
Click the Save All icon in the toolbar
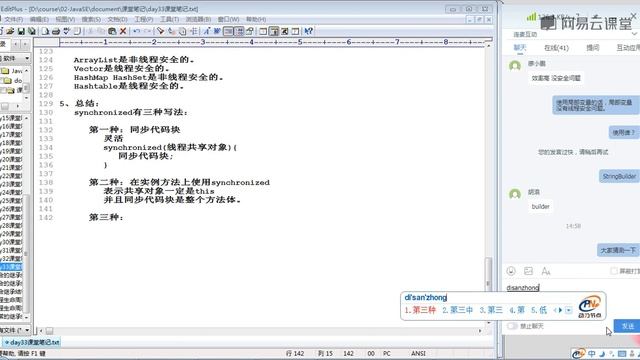coord(31,31)
